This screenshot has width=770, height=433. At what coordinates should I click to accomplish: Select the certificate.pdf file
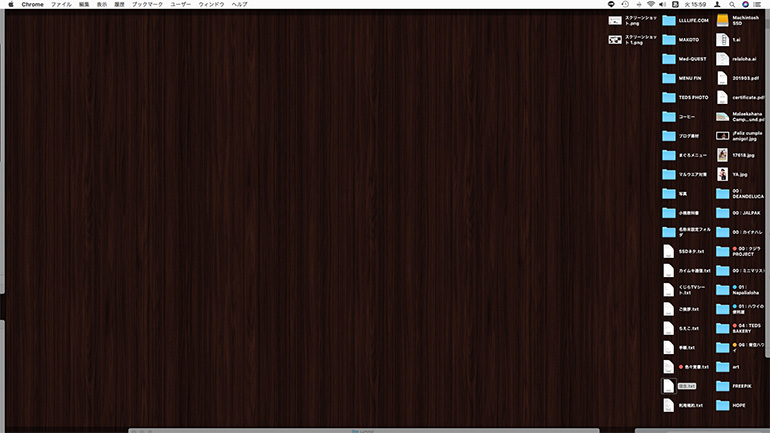(722, 98)
